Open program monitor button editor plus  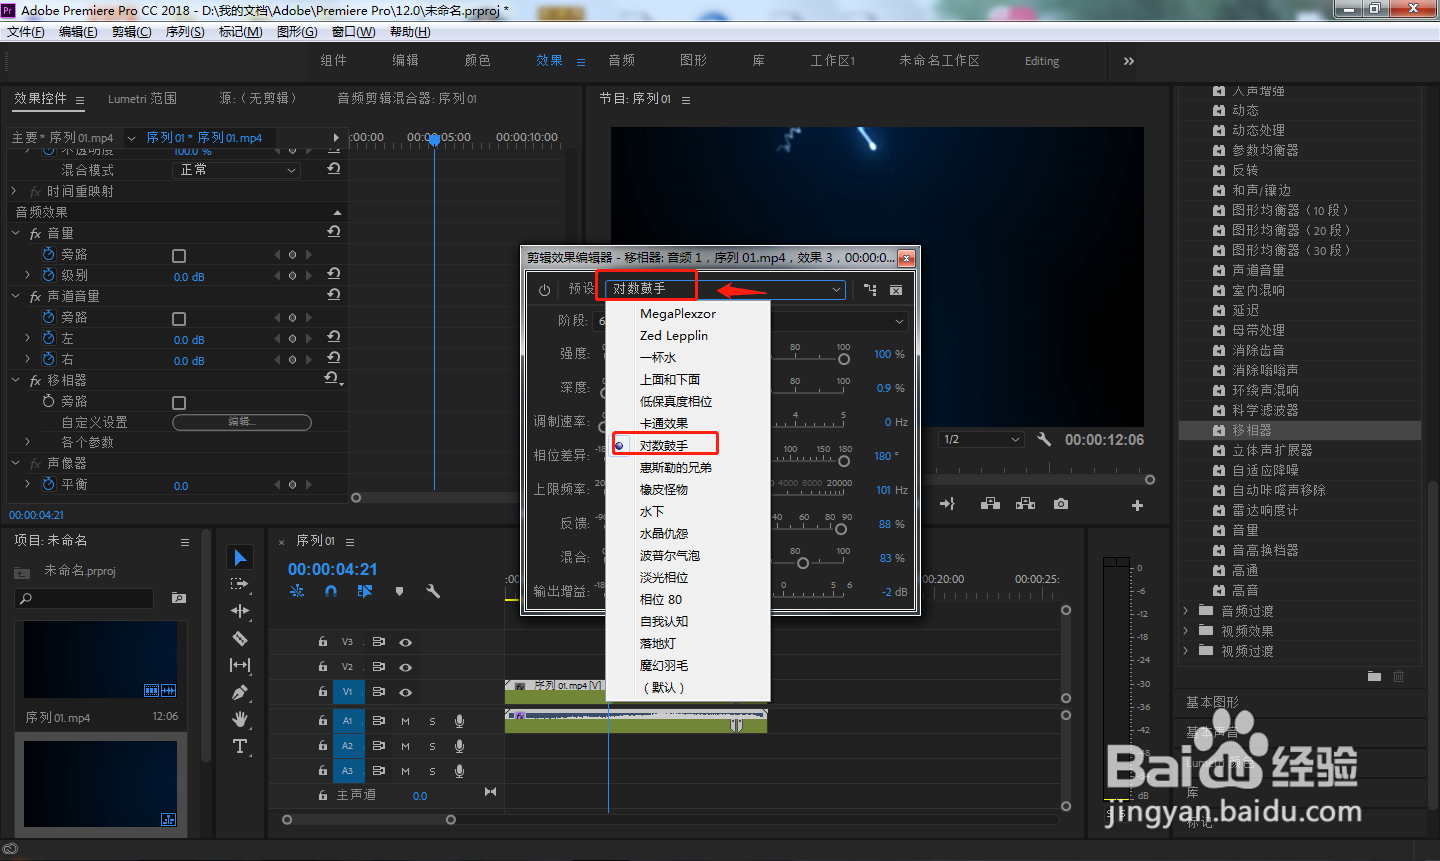click(1137, 505)
